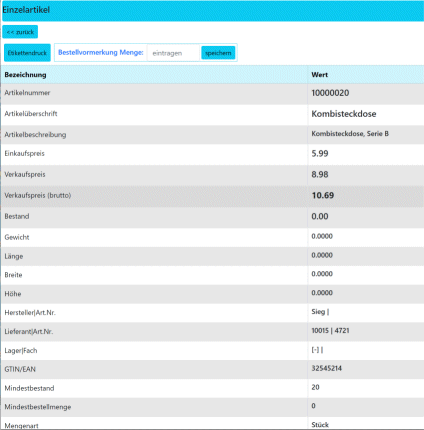Click the Einzelartikel page title bar
The height and width of the screenshot is (430, 424).
213,10
